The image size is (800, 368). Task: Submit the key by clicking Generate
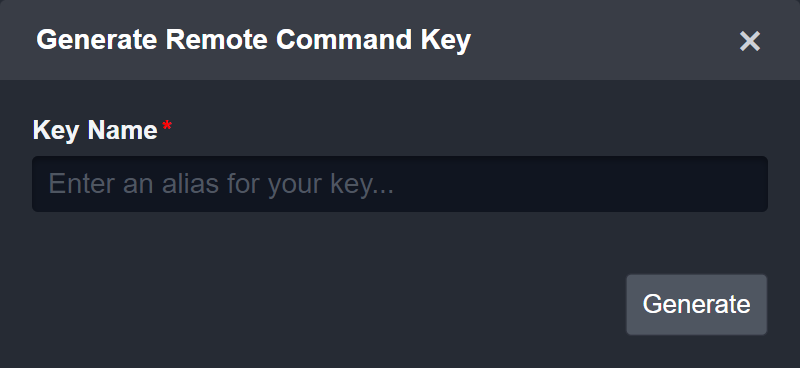click(696, 305)
